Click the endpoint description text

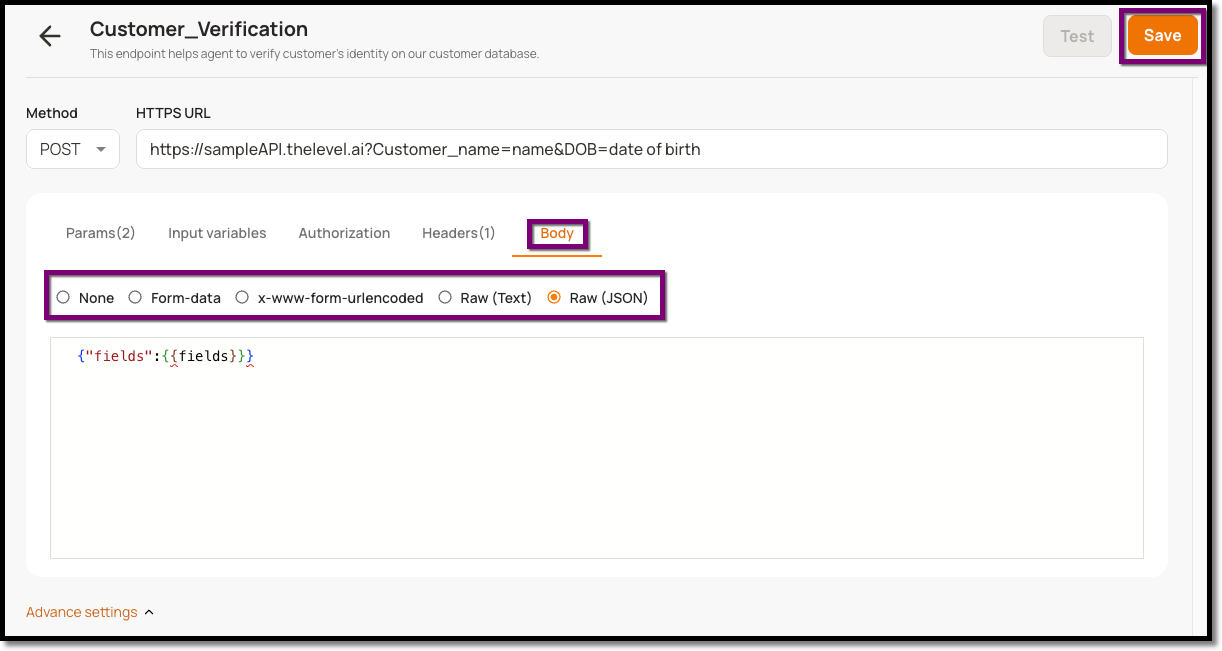tap(314, 54)
